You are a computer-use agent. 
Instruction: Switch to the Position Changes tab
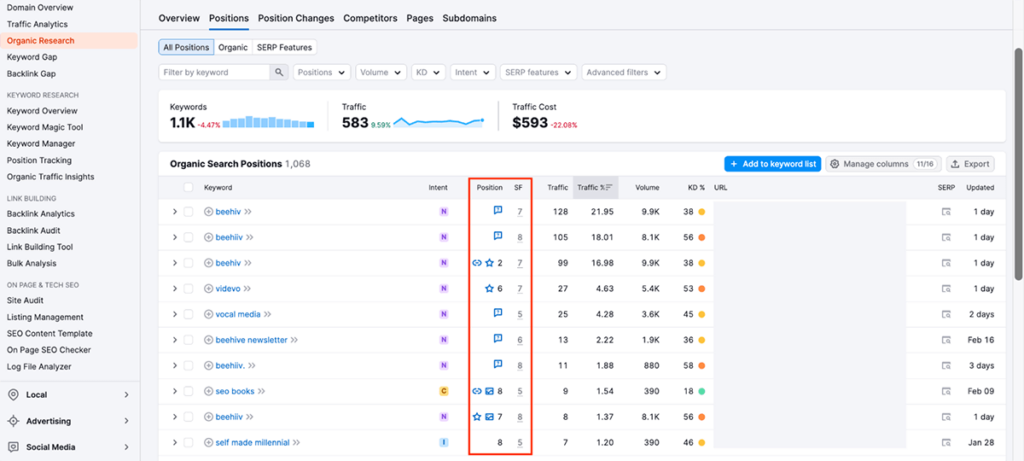coord(296,18)
